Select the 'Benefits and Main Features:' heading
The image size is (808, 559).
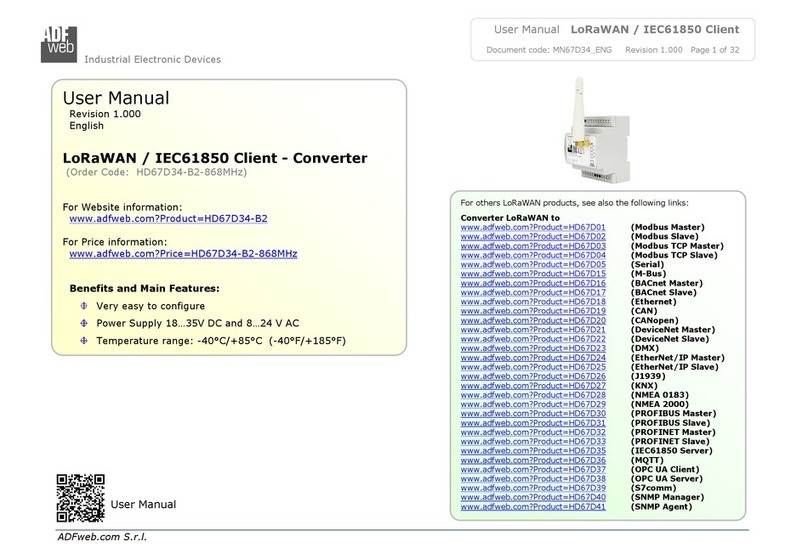(x=144, y=289)
